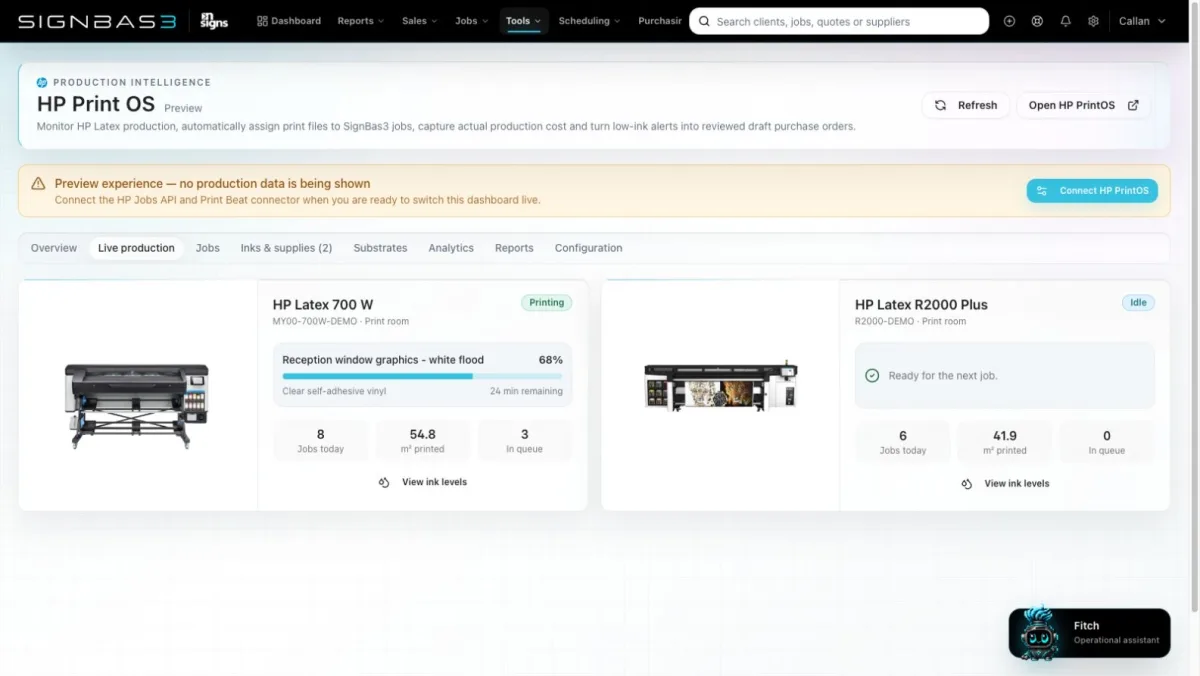The height and width of the screenshot is (676, 1200).
Task: Click the In Signs company logo
Action: (x=214, y=21)
